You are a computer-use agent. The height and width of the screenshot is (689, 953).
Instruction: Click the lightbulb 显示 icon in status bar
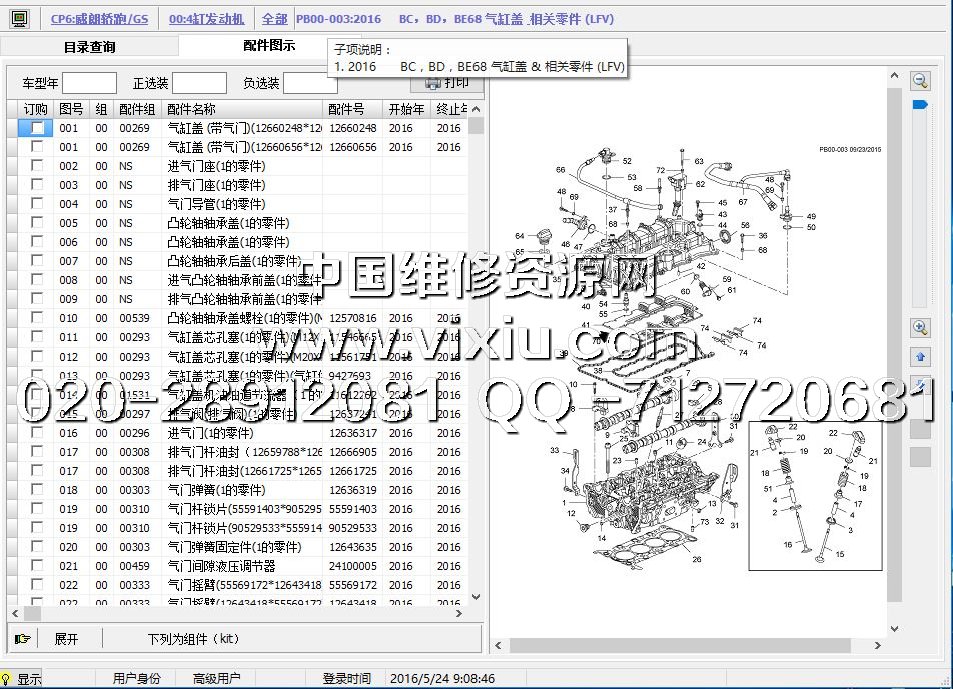(x=9, y=679)
